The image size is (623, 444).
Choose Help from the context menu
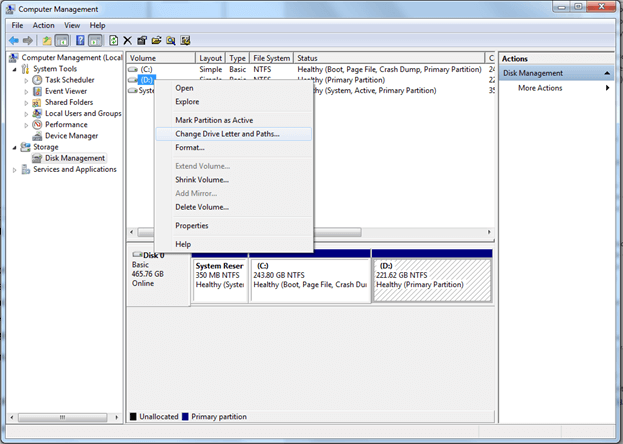[234, 244]
